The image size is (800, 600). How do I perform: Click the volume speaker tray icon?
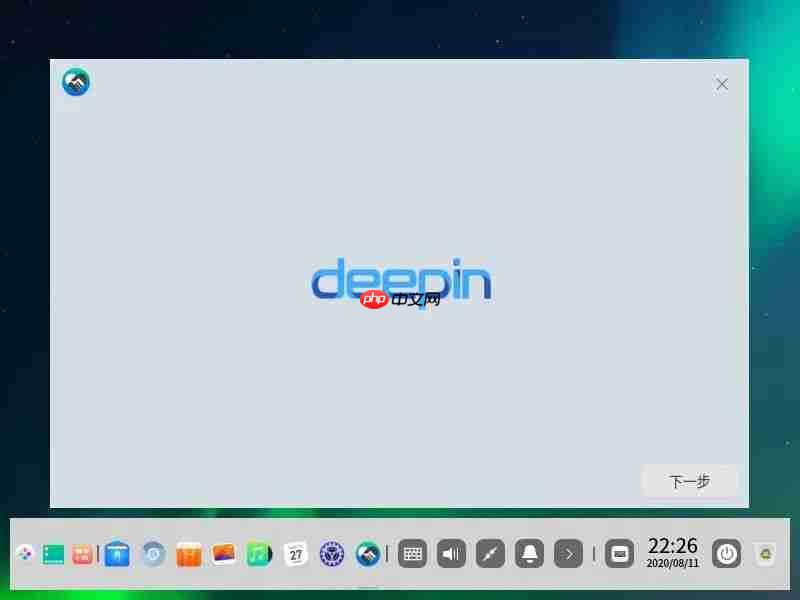pos(451,554)
